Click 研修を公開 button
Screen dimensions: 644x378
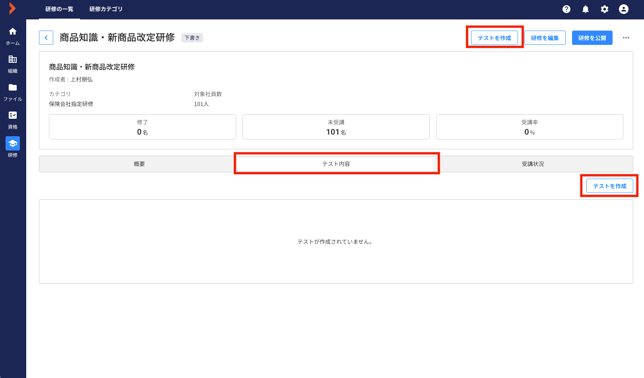[x=592, y=38]
